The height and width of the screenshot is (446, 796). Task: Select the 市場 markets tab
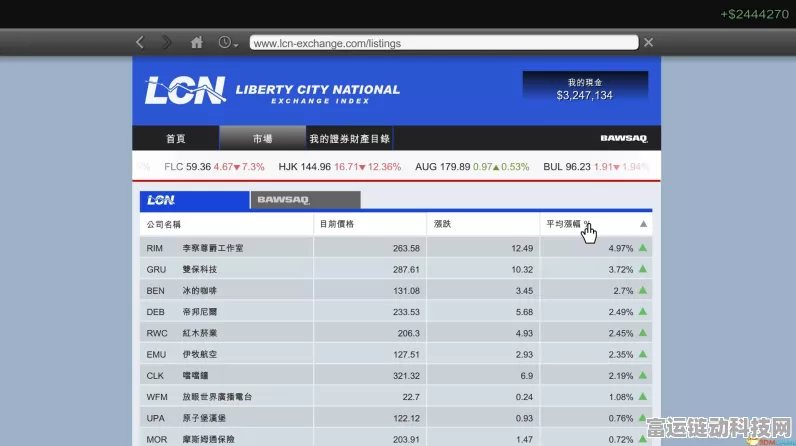coord(262,139)
